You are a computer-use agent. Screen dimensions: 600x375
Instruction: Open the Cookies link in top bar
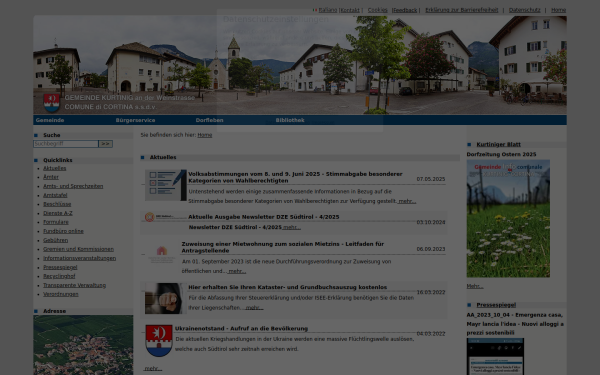click(x=377, y=10)
